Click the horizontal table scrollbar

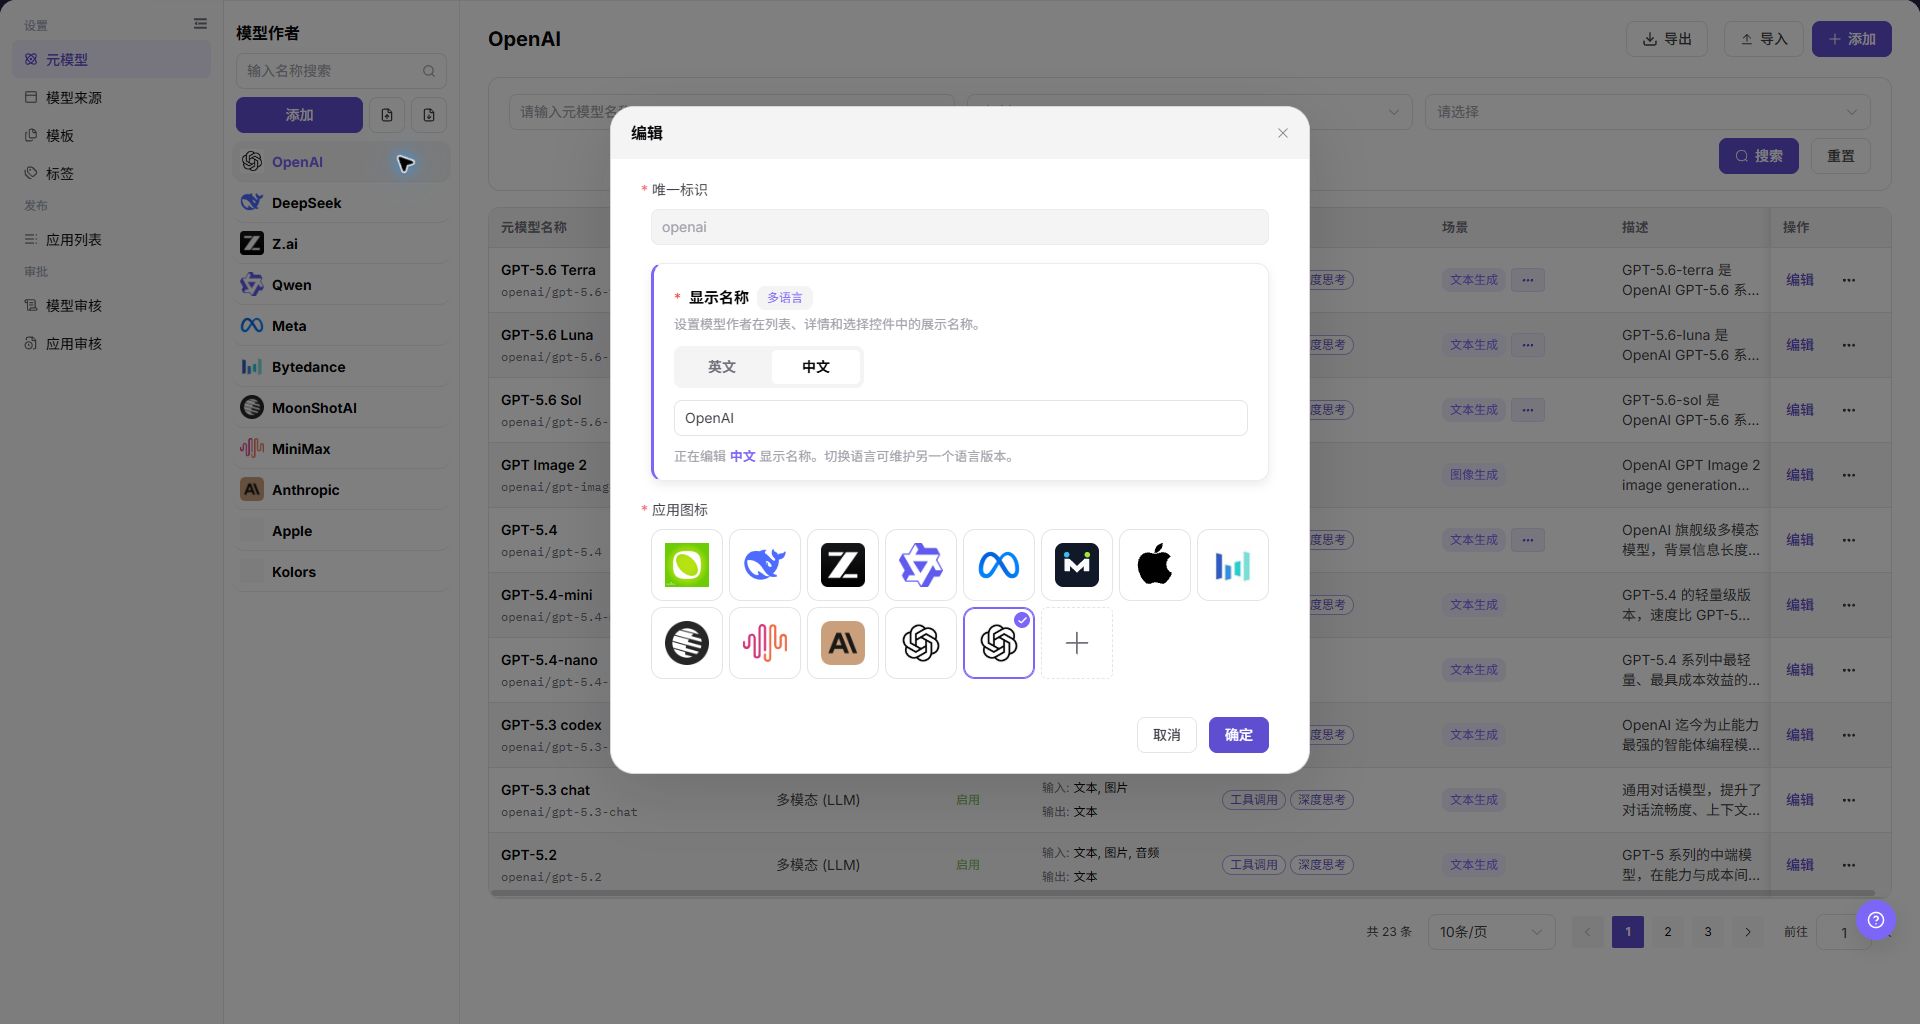[1182, 893]
